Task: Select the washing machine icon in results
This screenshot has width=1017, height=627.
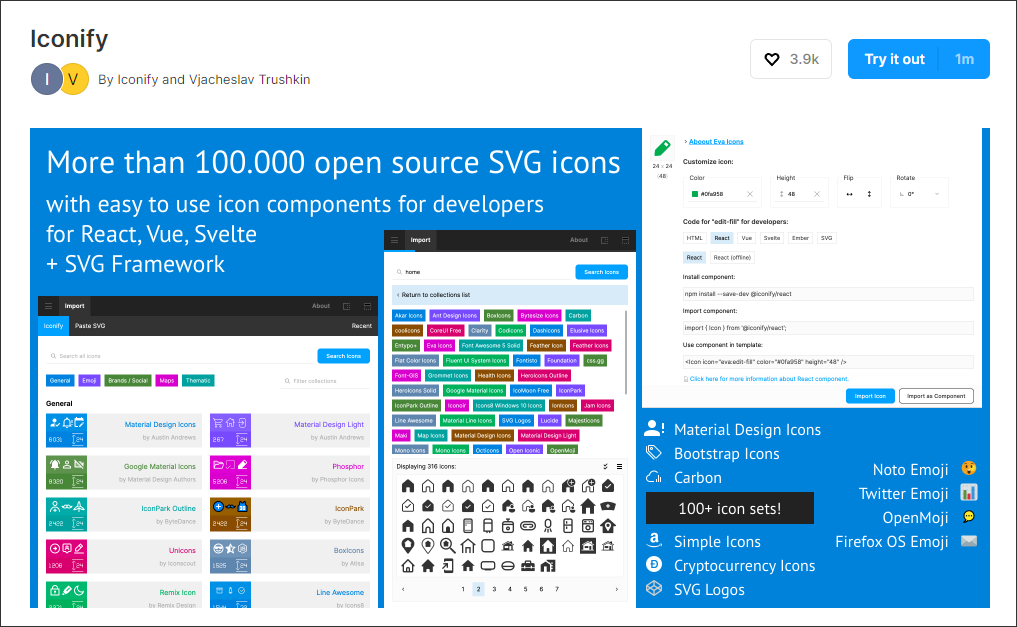Action: 588,526
